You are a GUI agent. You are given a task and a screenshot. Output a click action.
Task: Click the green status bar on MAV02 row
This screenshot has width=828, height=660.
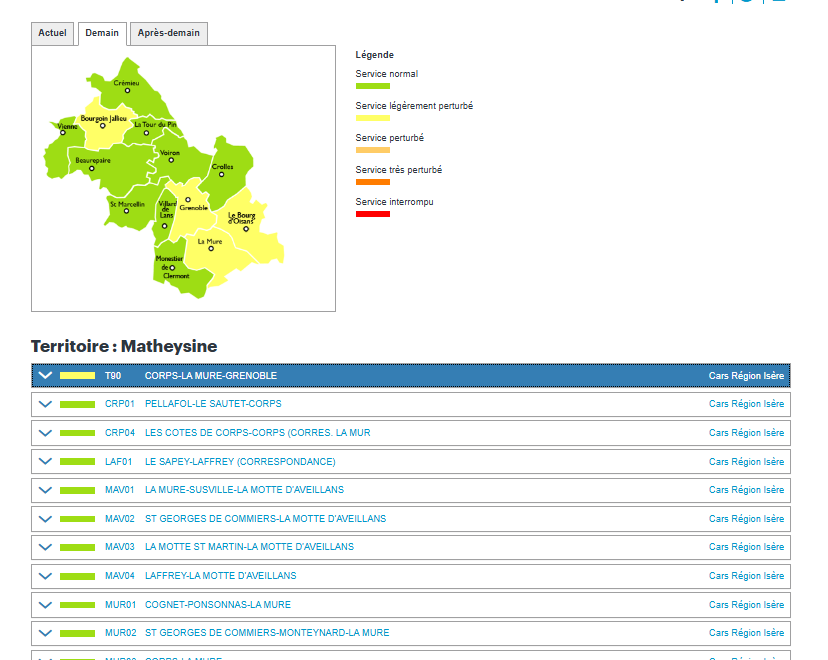coord(77,519)
